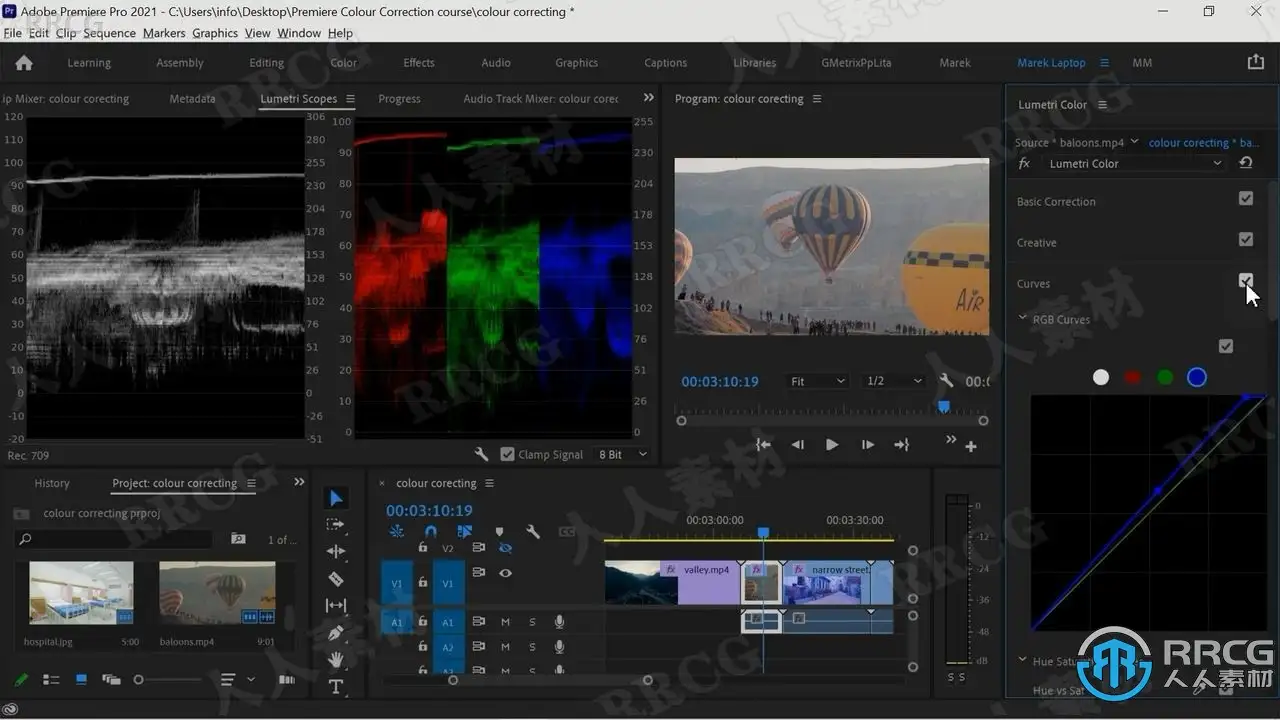
Task: Open the Sequence menu
Action: point(109,33)
